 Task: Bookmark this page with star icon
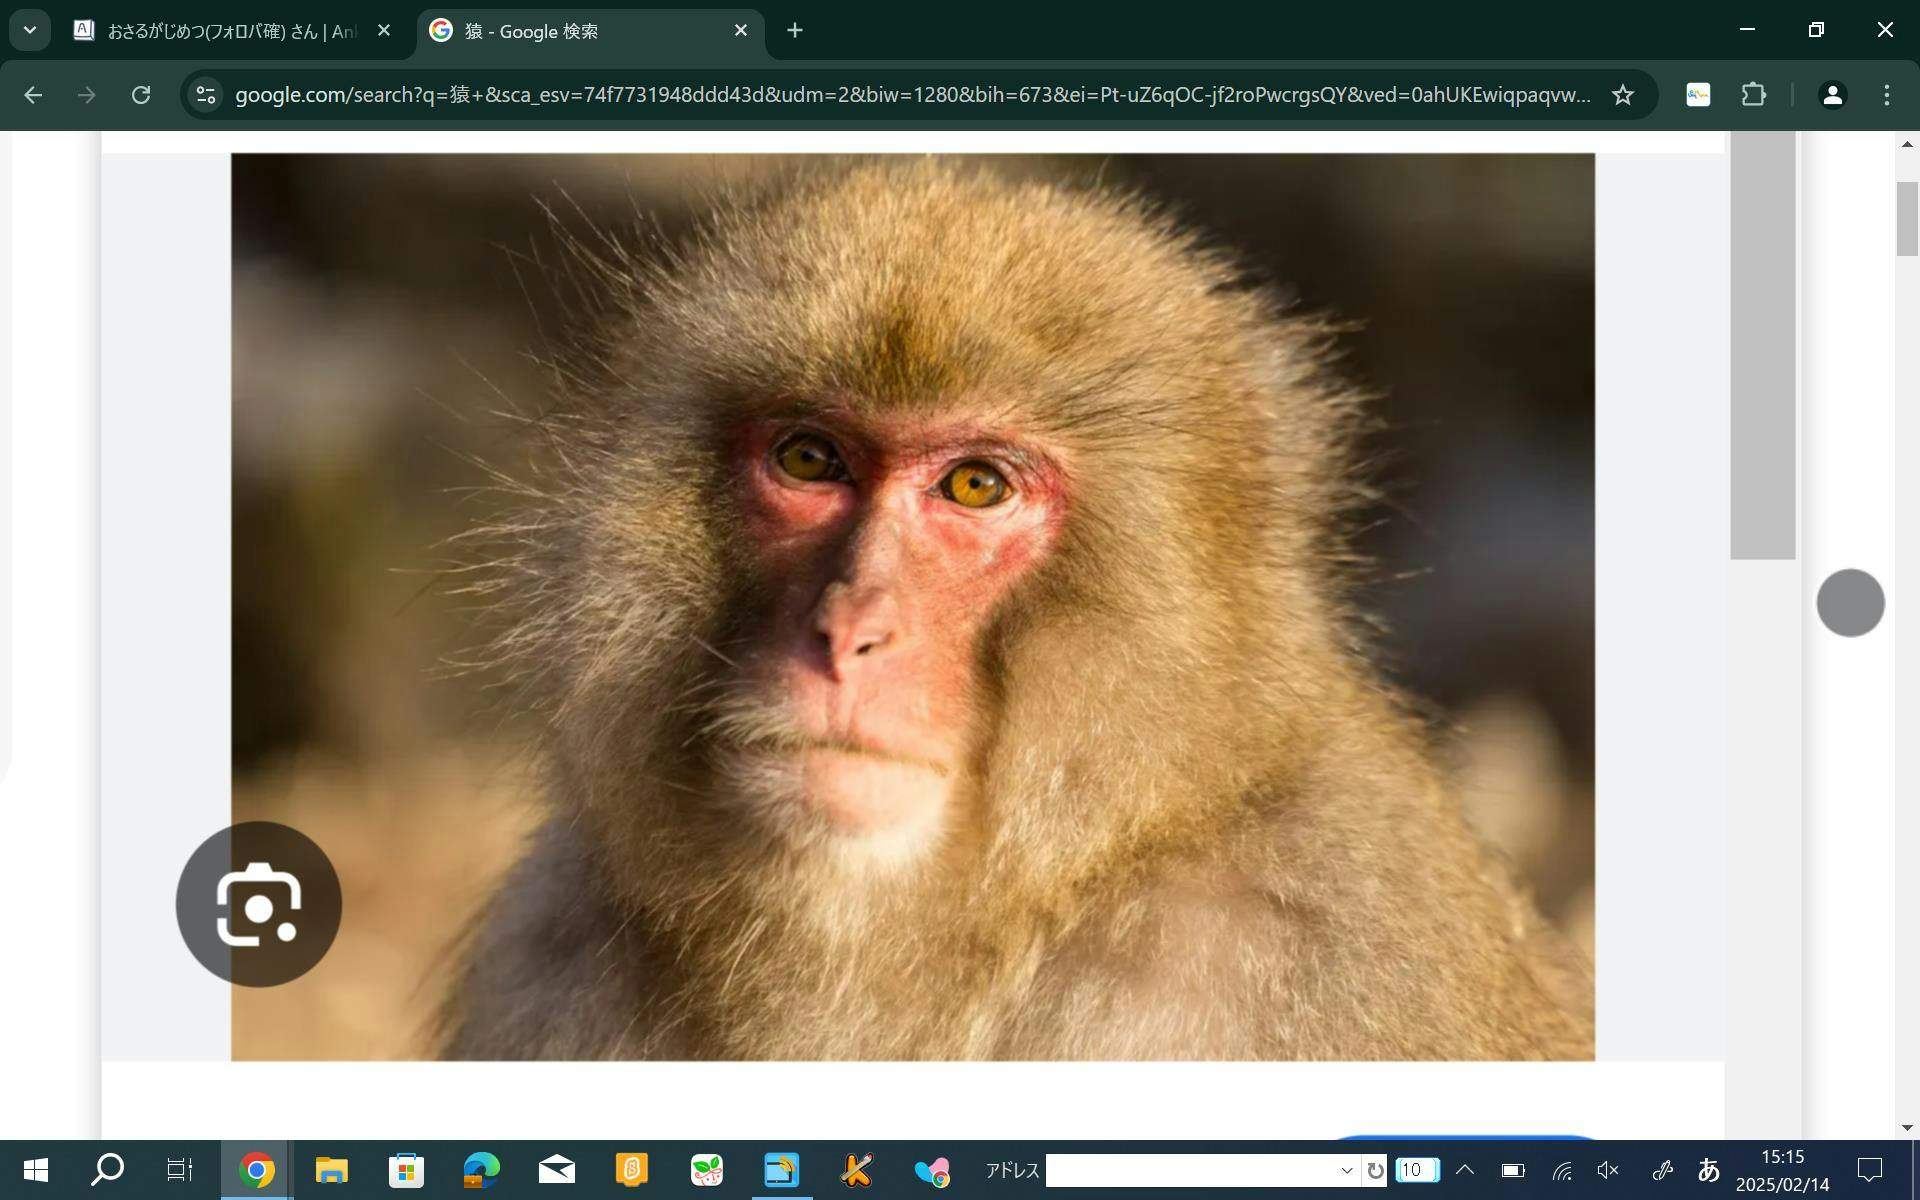[x=1622, y=95]
